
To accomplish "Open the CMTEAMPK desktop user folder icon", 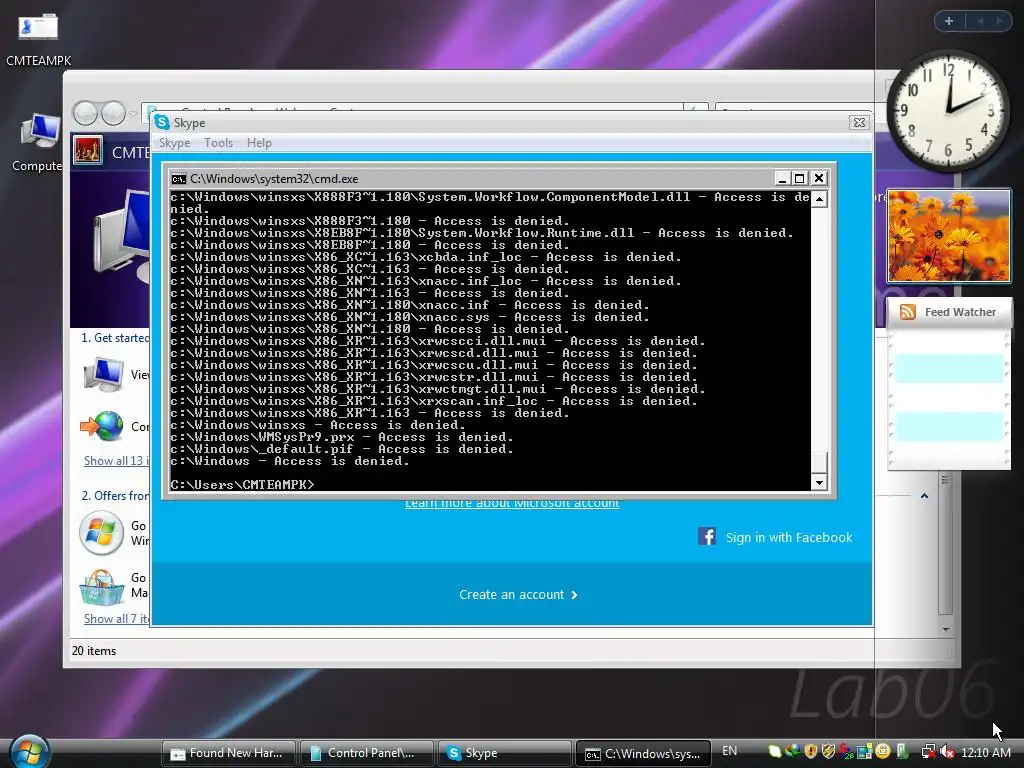I will pos(38,29).
